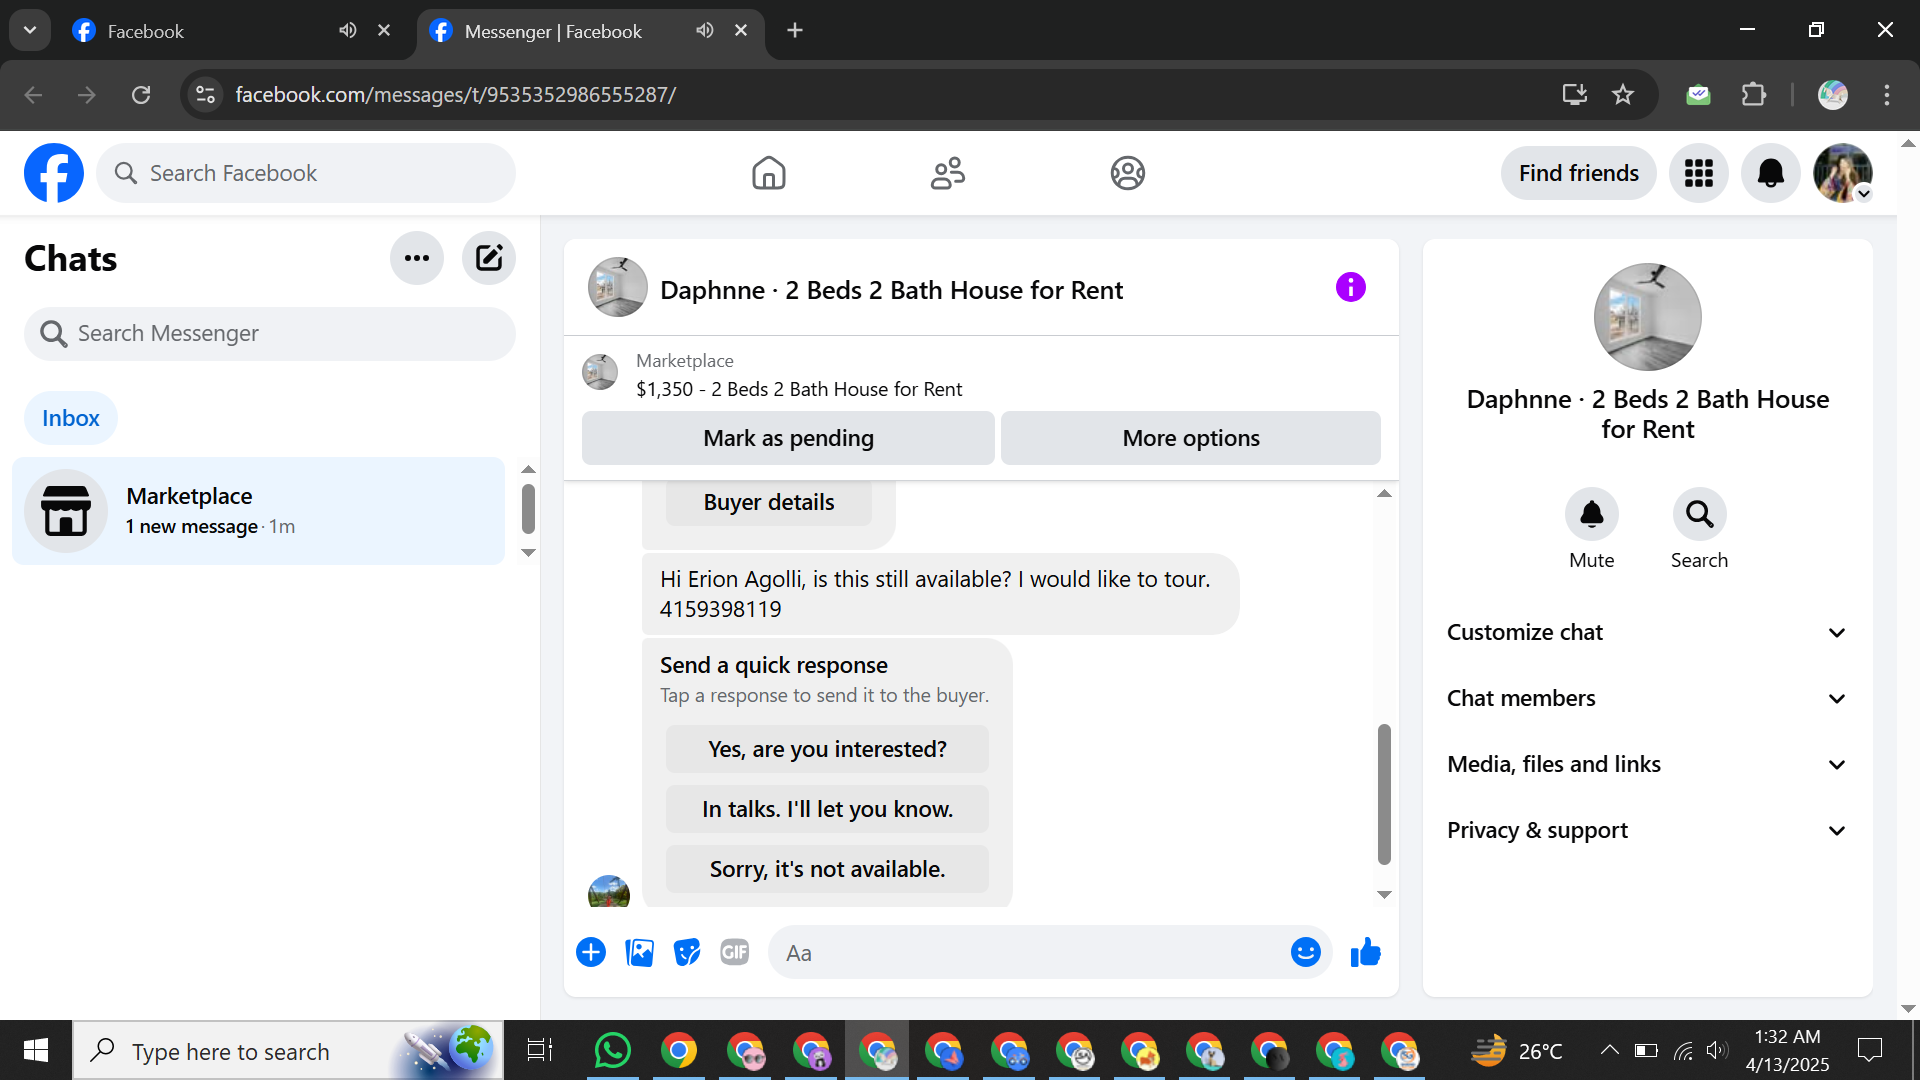Open the weather widget showing 26°C
The height and width of the screenshot is (1080, 1920).
coord(1517,1050)
